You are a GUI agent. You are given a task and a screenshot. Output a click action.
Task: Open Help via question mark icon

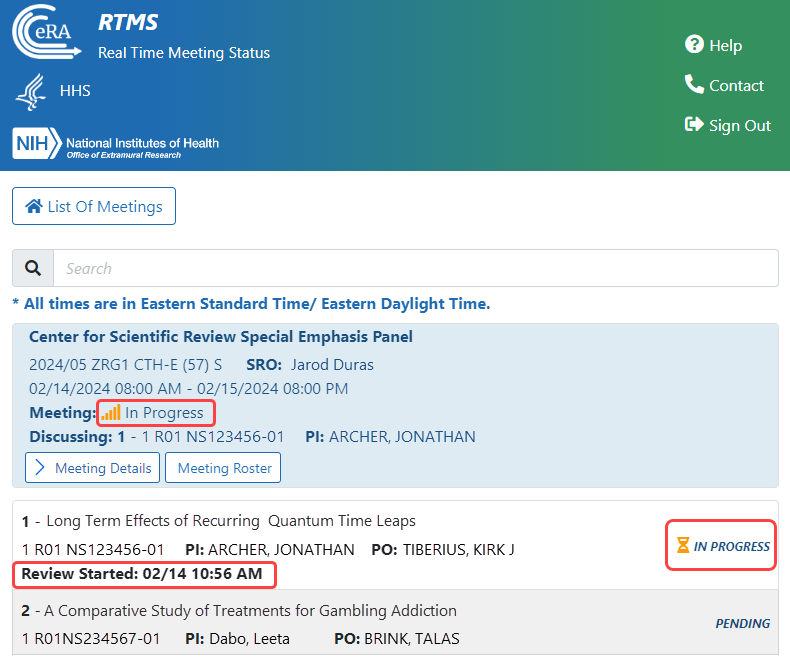[x=694, y=44]
